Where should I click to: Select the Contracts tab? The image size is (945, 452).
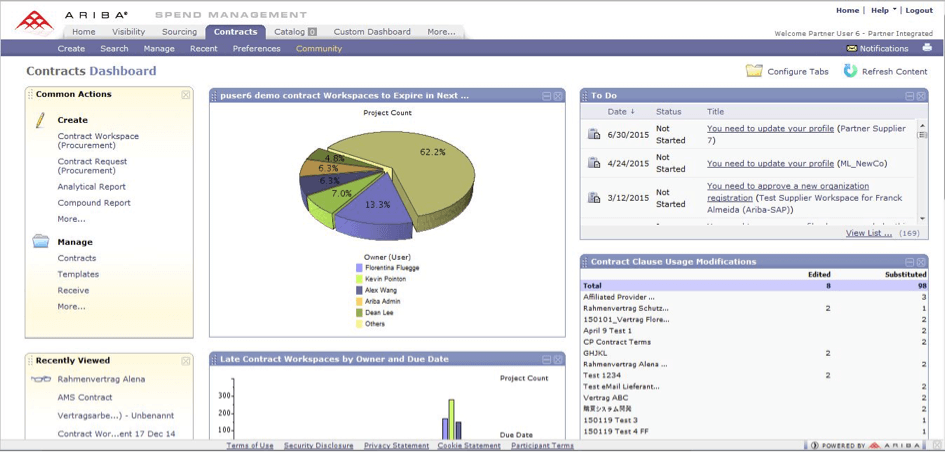[236, 32]
